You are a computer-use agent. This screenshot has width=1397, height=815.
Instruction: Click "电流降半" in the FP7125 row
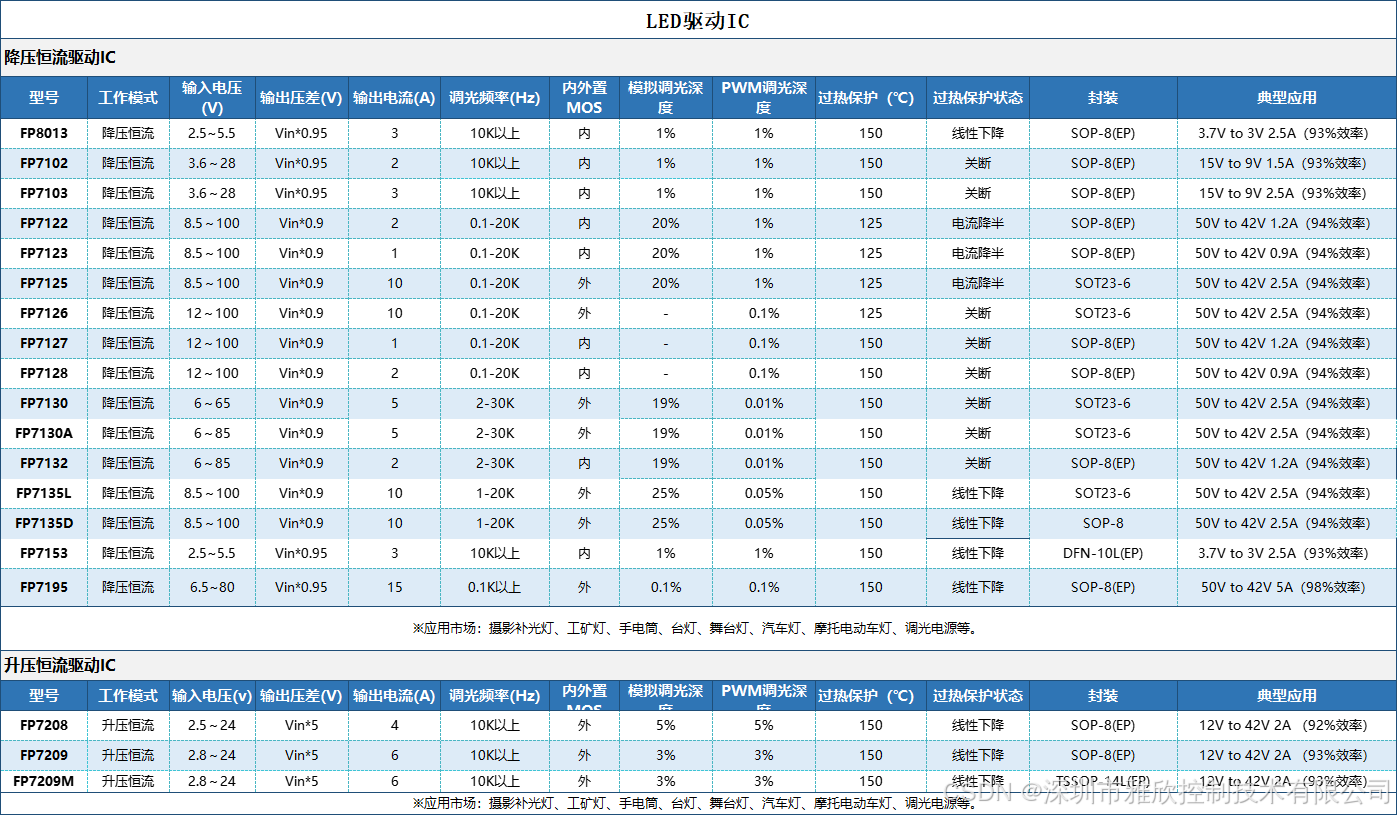tap(978, 283)
